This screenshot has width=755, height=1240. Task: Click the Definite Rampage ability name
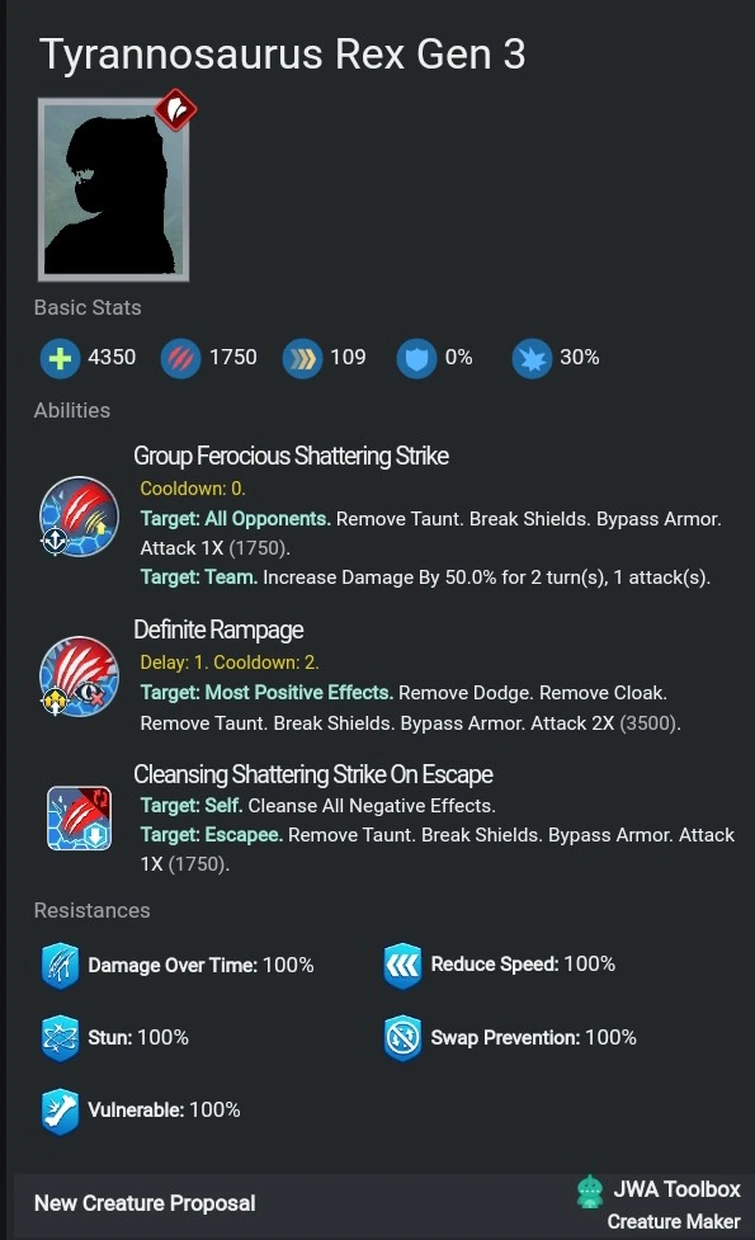coord(218,630)
